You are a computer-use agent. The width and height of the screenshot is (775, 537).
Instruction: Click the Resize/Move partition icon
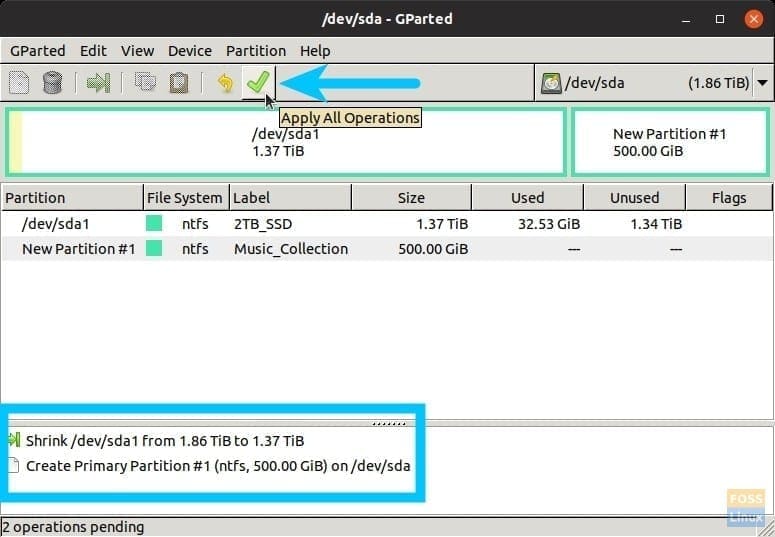click(98, 83)
